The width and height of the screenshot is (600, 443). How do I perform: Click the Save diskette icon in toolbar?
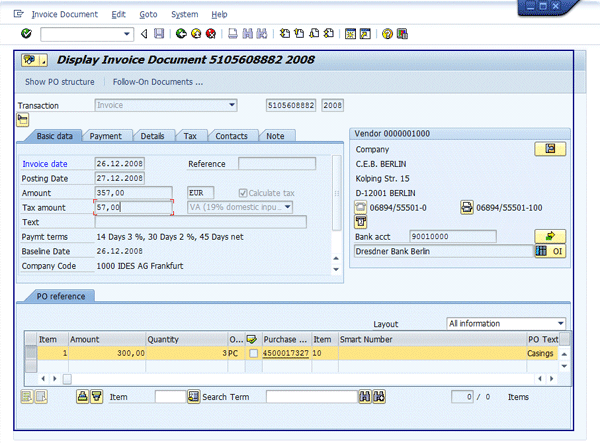coord(159,33)
